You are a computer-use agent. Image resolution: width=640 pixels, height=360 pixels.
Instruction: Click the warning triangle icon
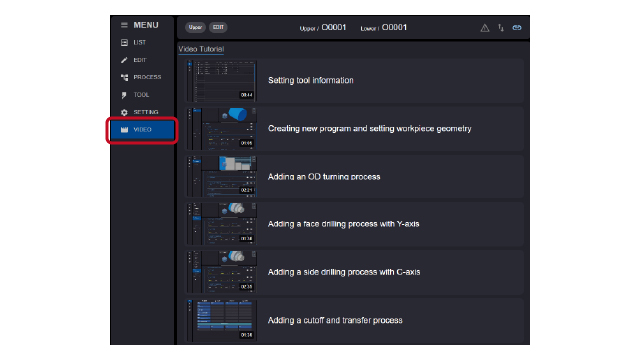pos(484,28)
